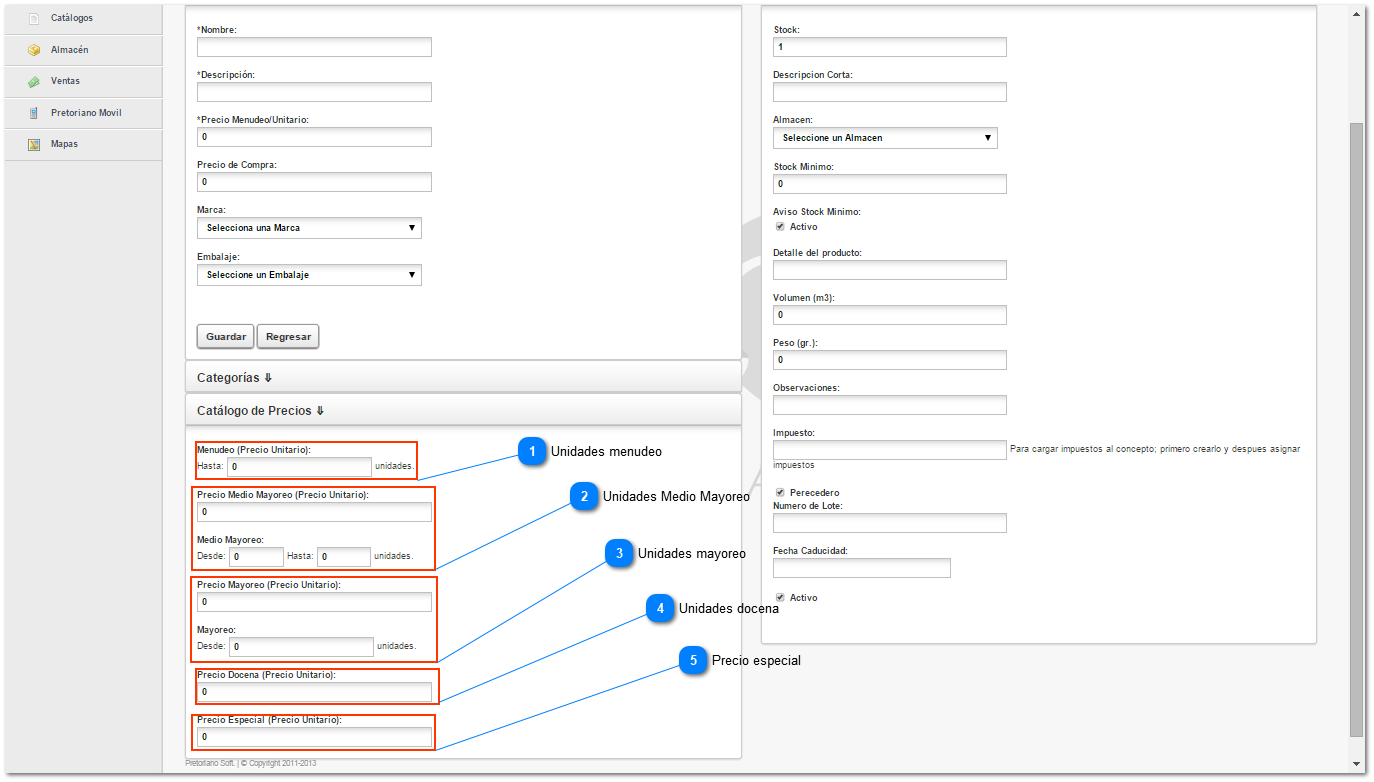The width and height of the screenshot is (1374, 782).
Task: Focus the Precio de Compra field
Action: click(x=314, y=182)
